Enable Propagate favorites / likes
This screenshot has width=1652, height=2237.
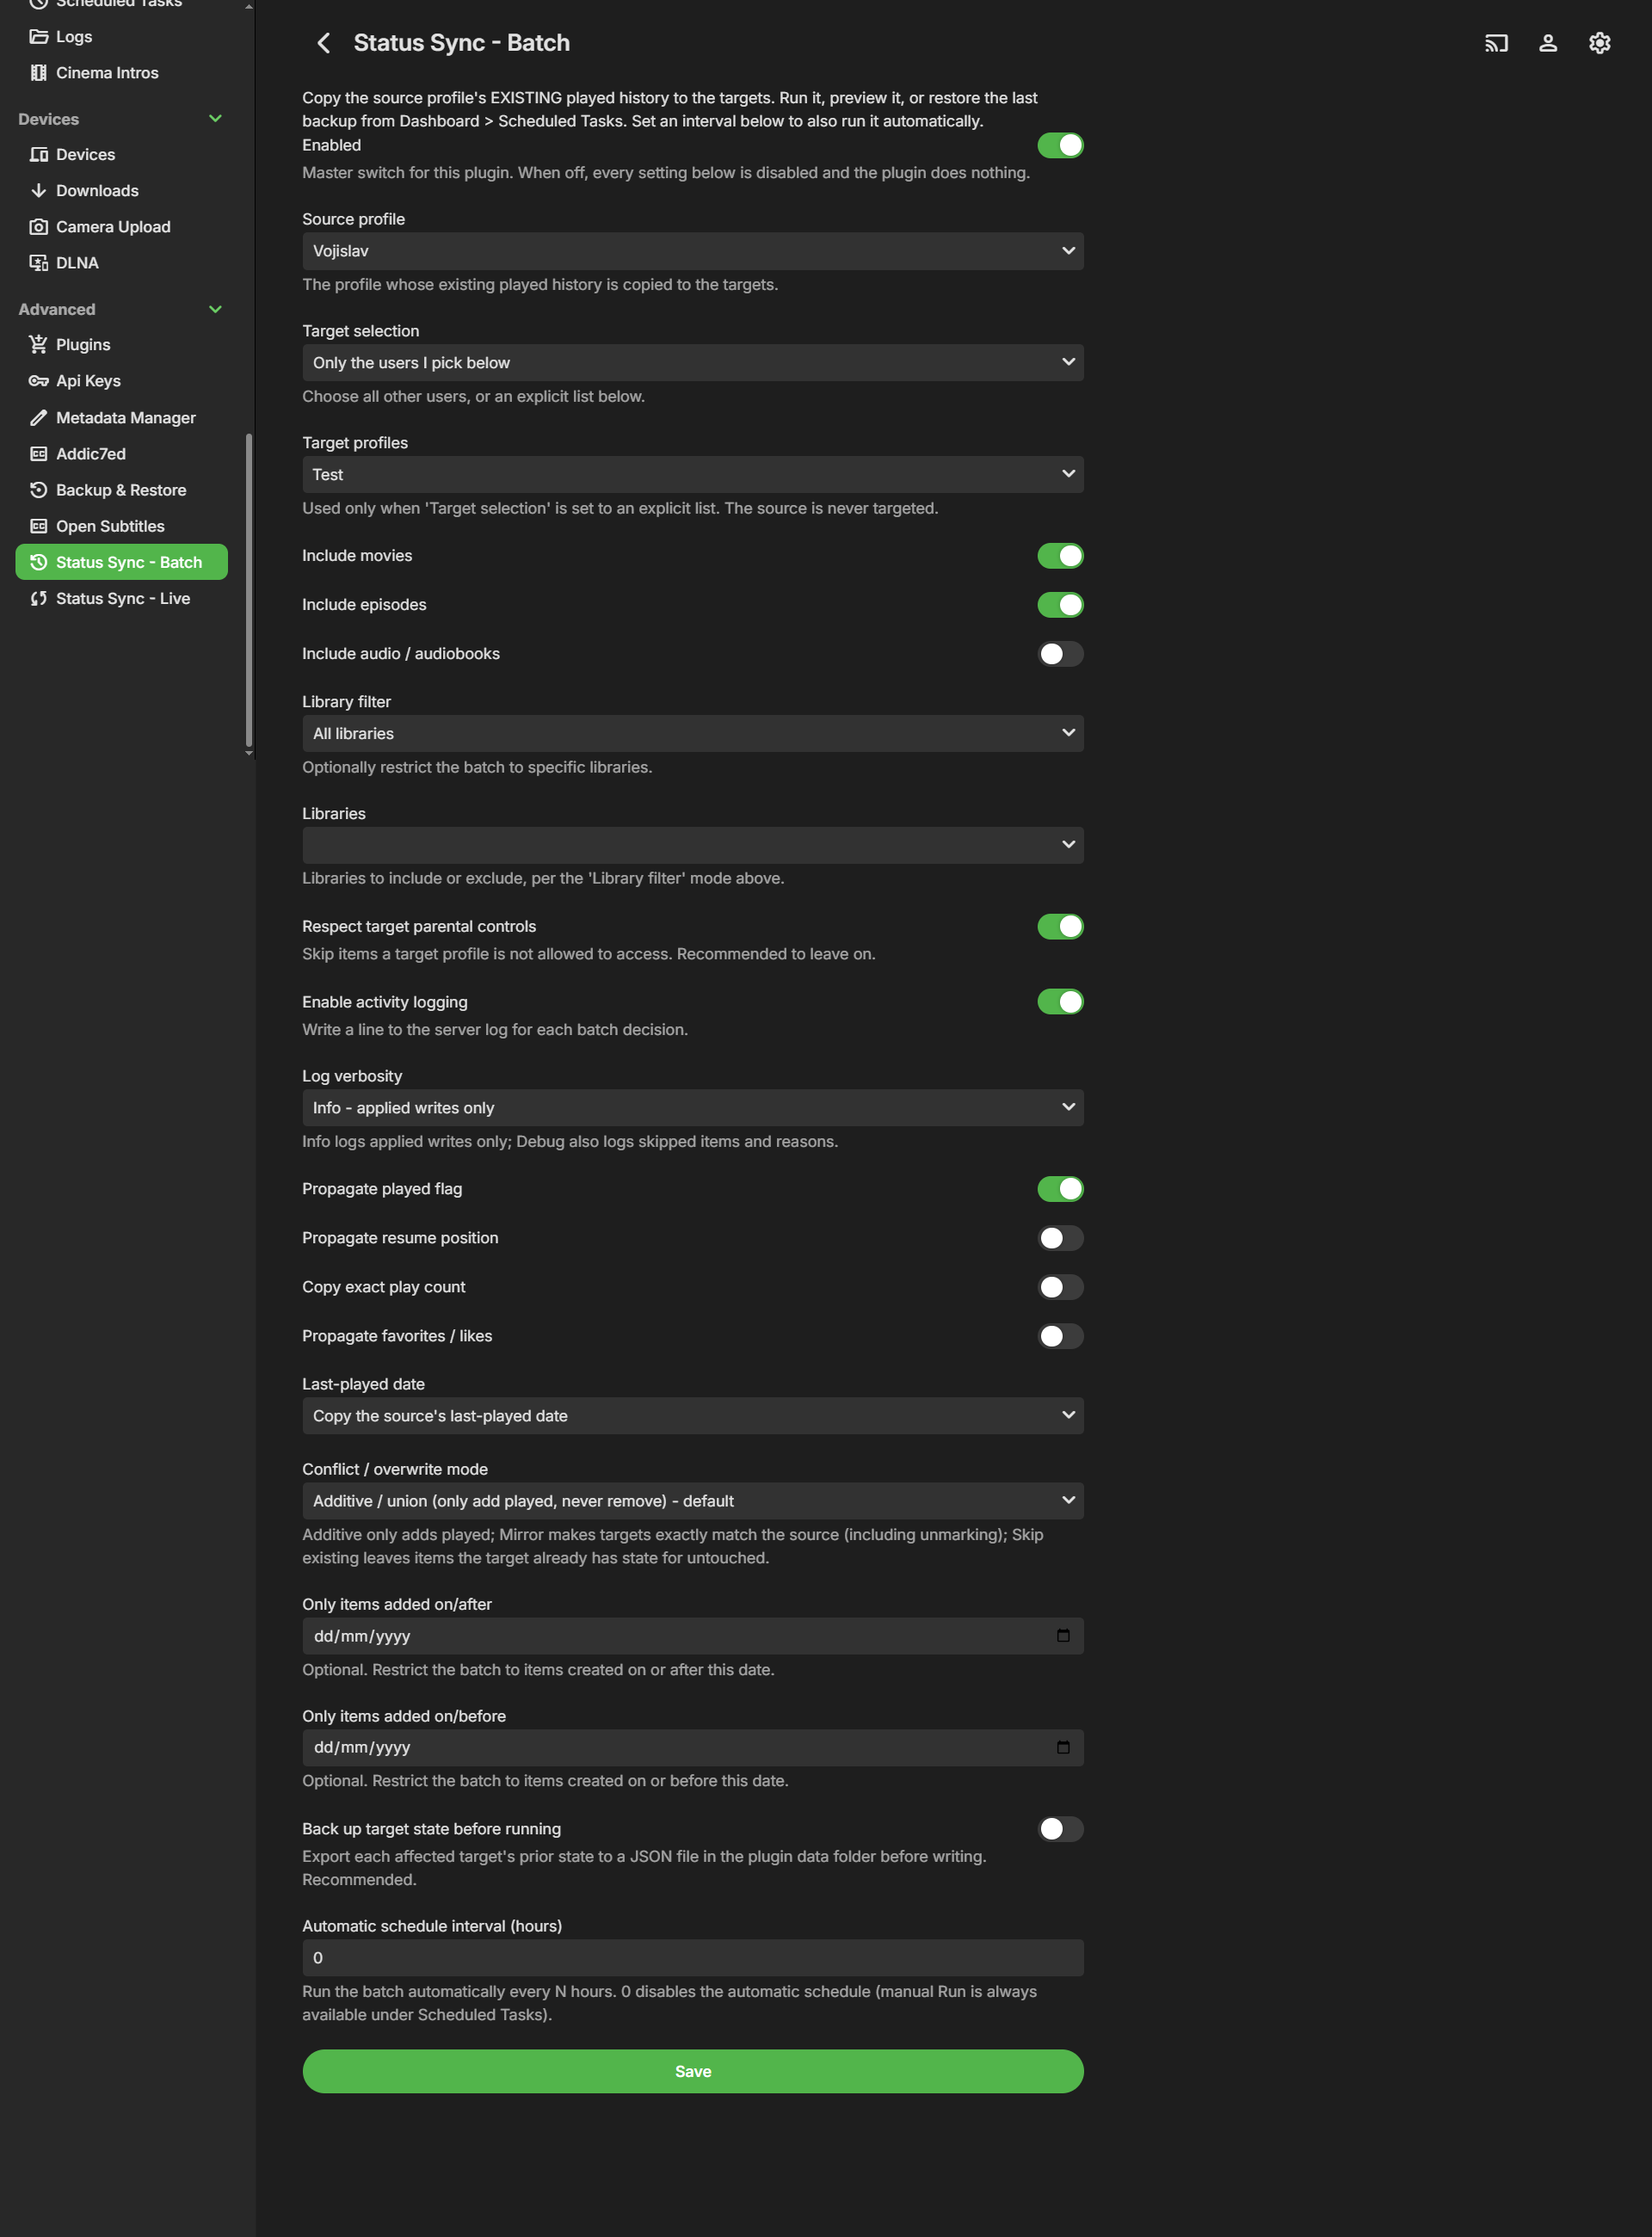pos(1060,1336)
